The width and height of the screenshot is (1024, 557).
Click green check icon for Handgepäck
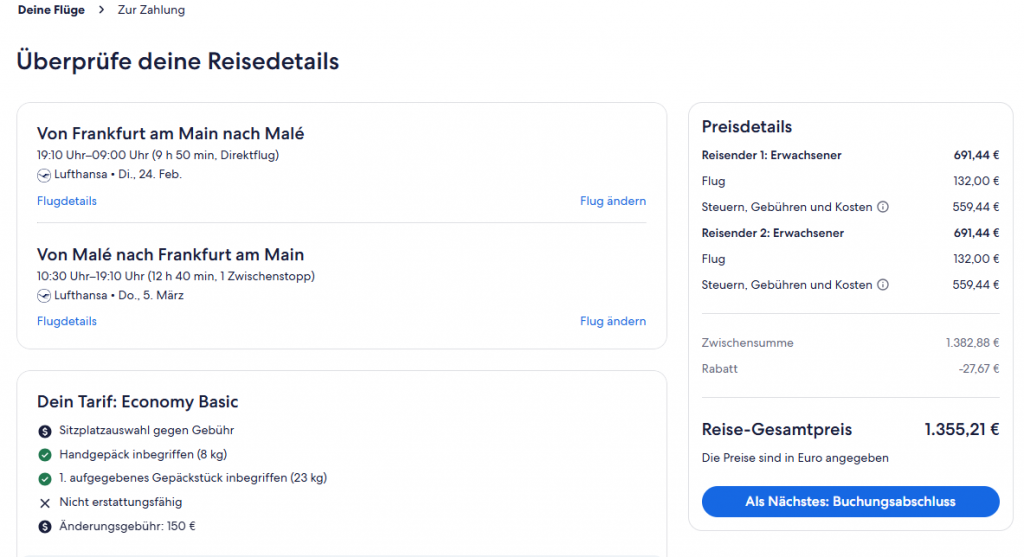45,455
